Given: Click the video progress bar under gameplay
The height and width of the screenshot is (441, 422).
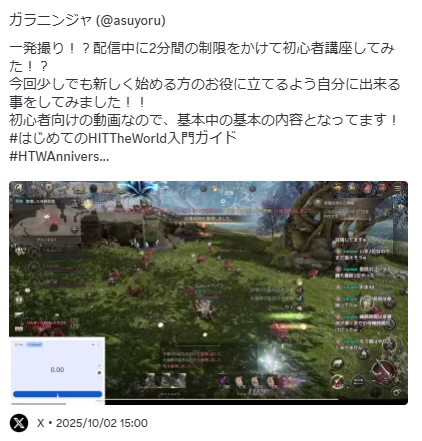Looking at the screenshot, I should click(208, 399).
